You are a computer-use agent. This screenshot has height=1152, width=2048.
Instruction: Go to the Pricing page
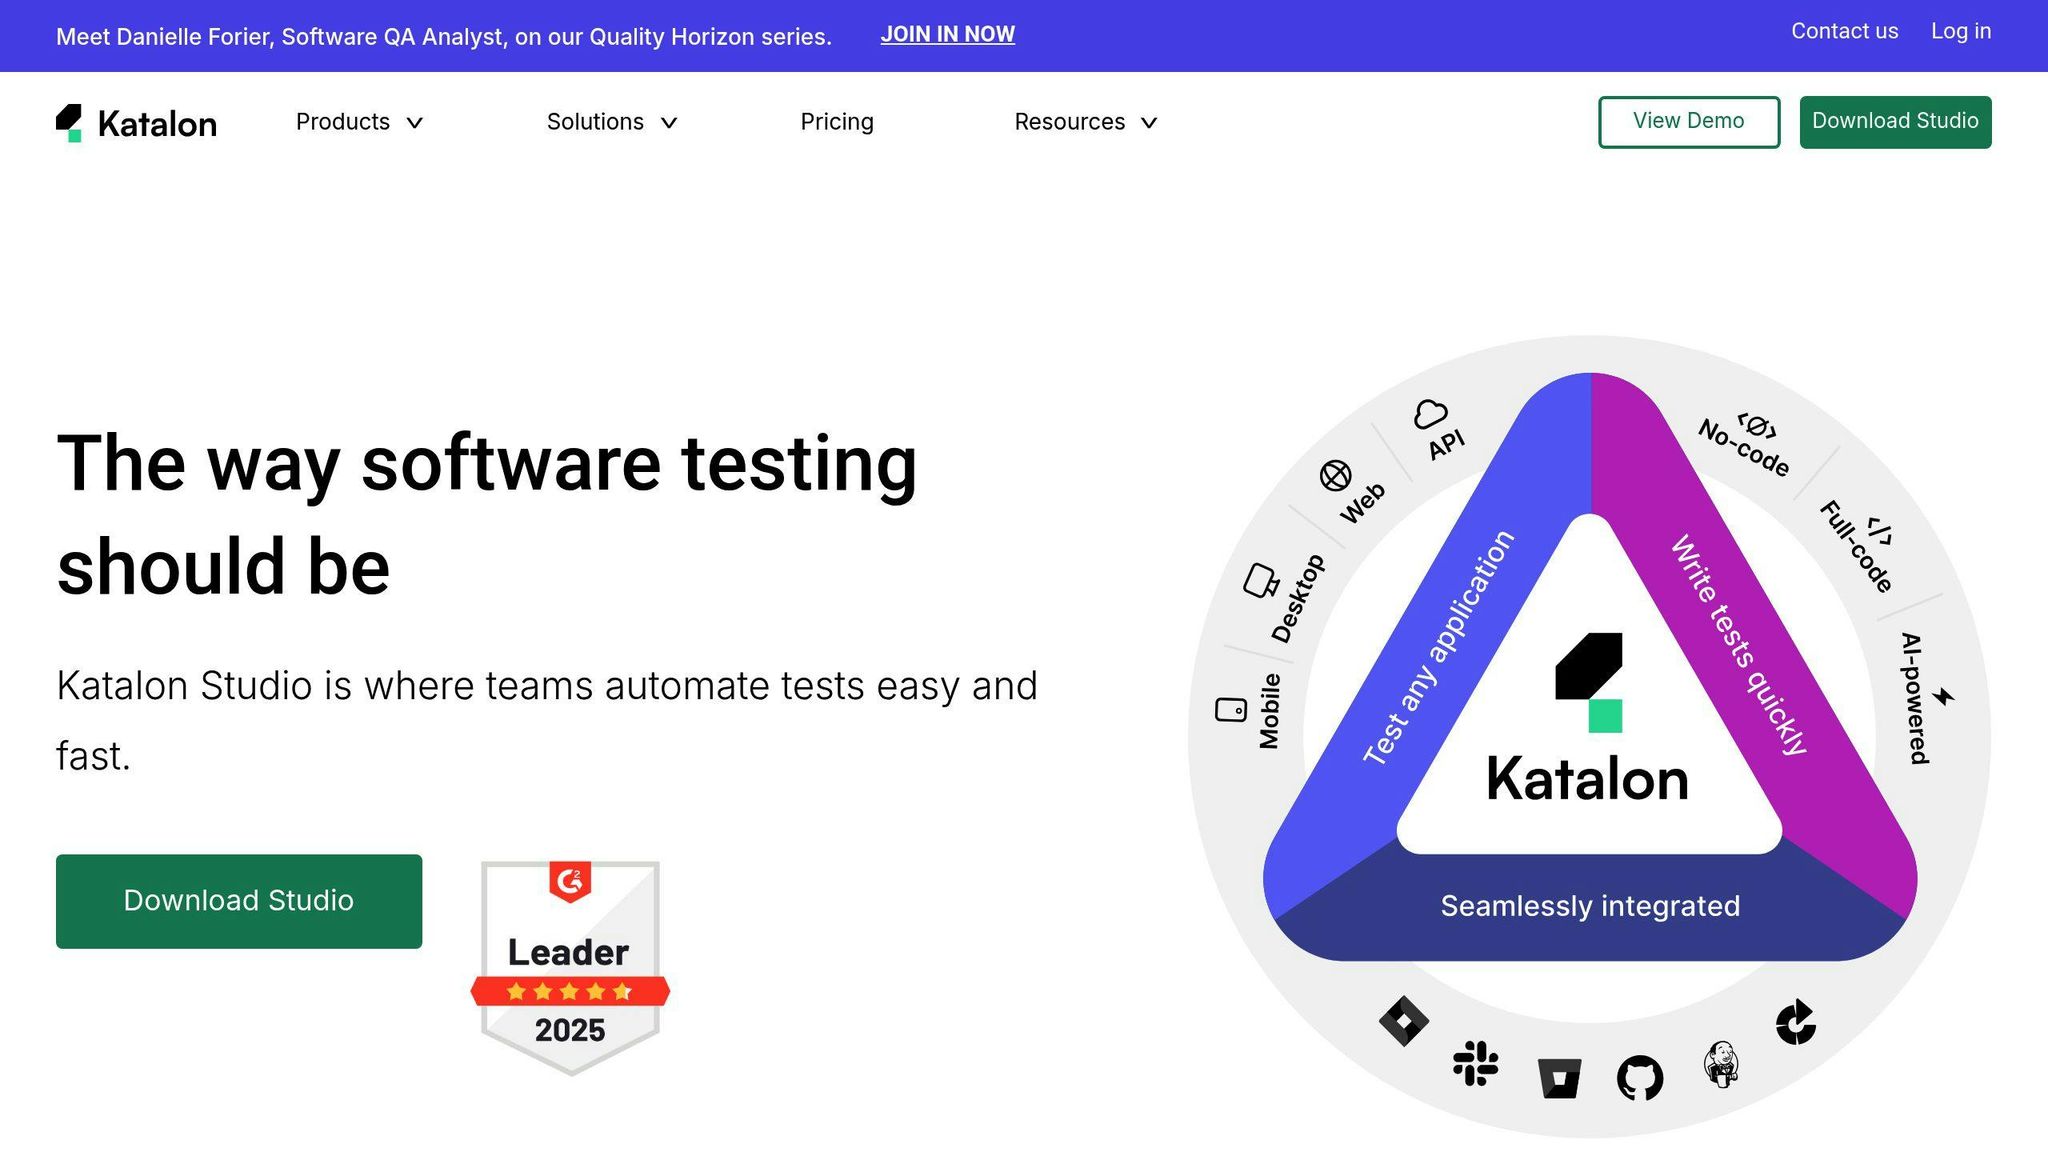pos(837,122)
